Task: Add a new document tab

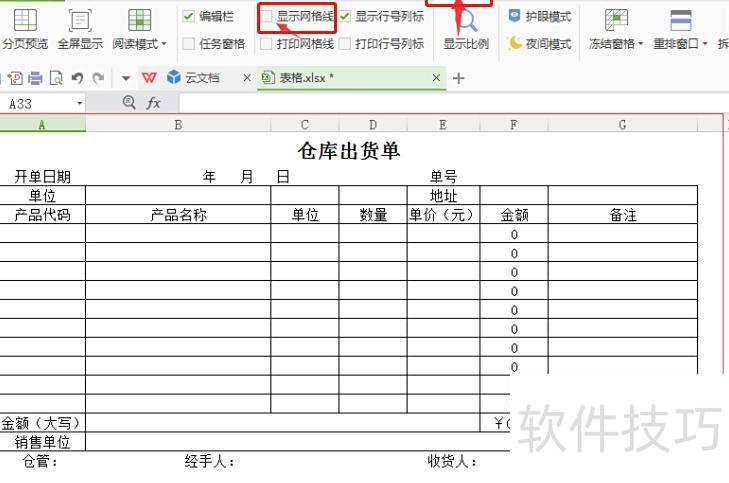Action: click(458, 78)
